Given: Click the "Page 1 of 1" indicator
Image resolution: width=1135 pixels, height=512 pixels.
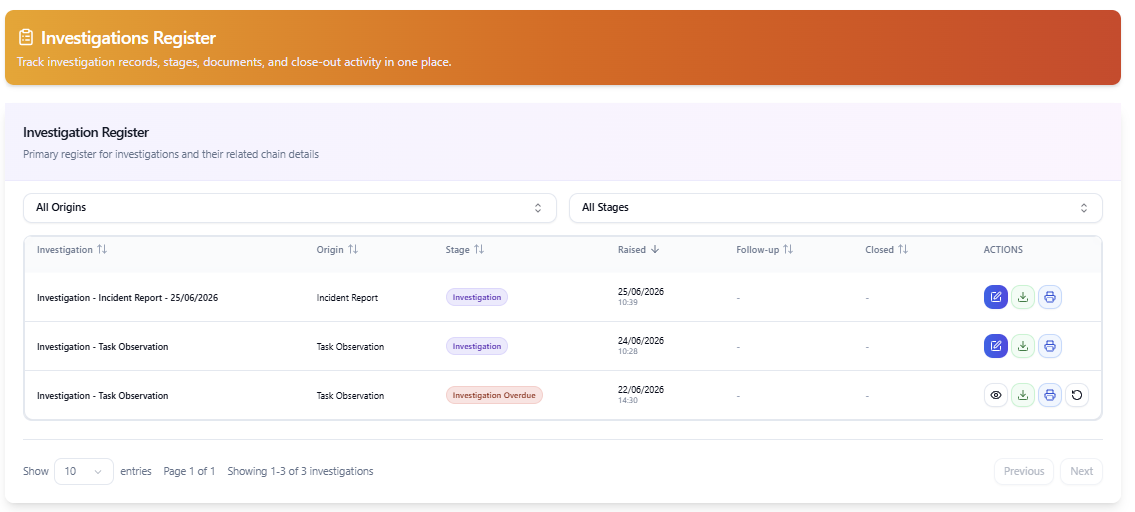Looking at the screenshot, I should click(189, 471).
